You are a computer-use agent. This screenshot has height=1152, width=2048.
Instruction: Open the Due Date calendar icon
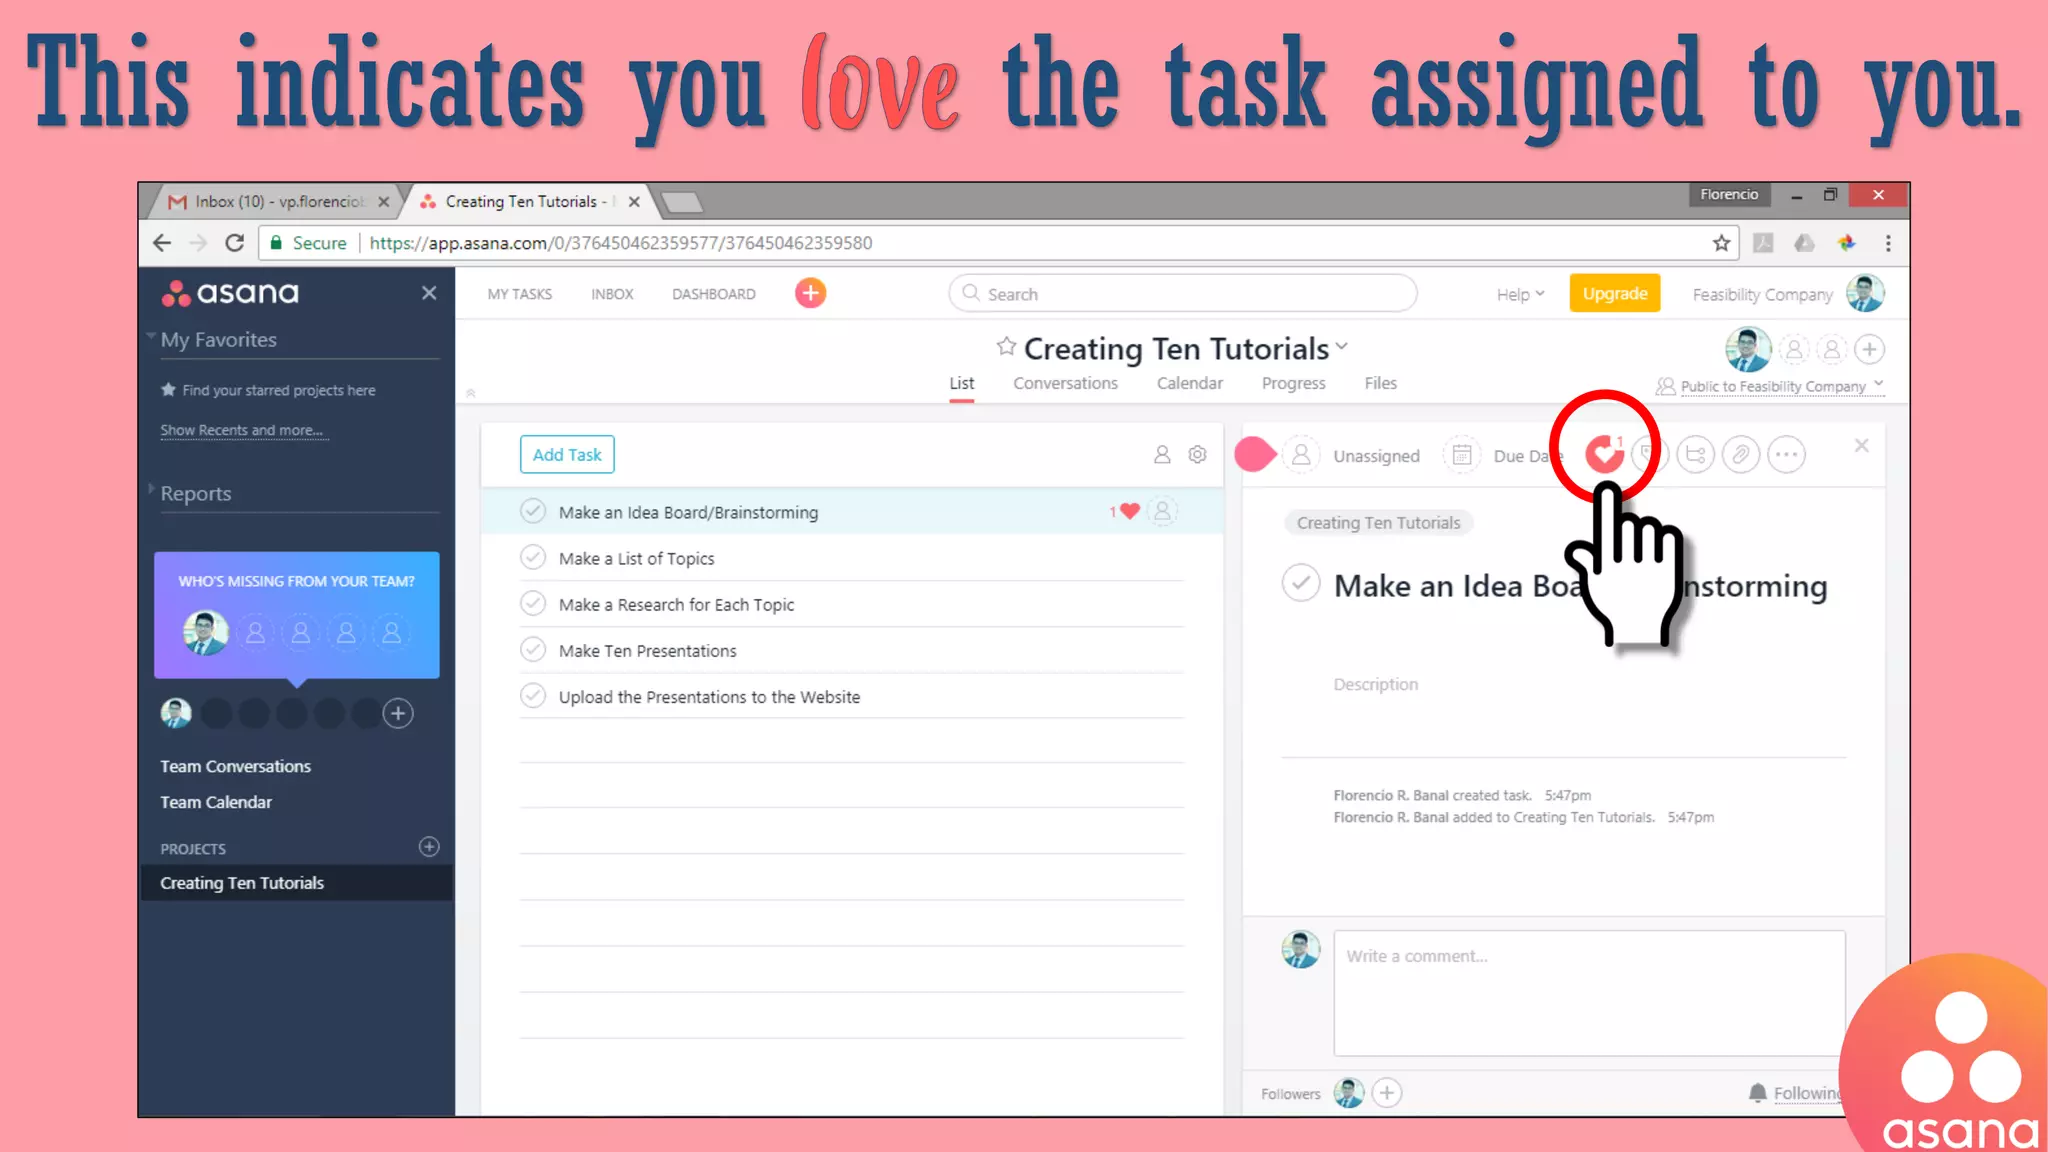1461,455
